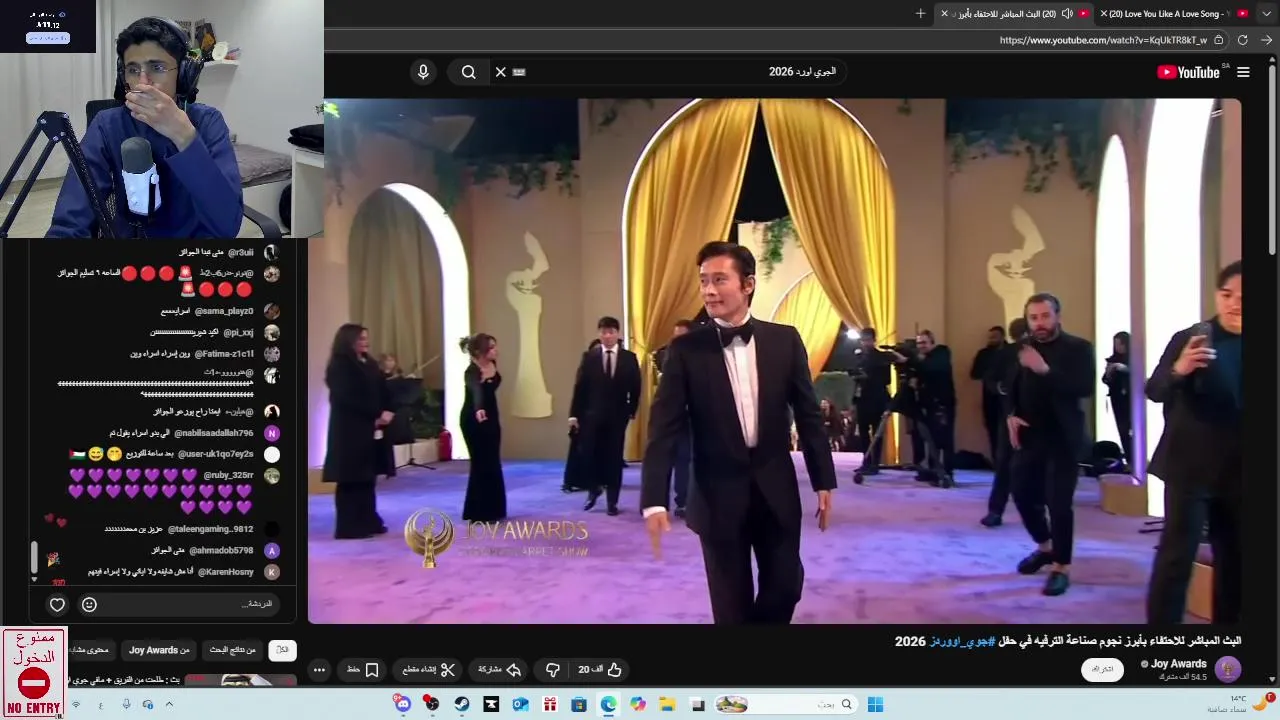Close the live broadcast browser tab
This screenshot has width=1280, height=720.
coord(944,13)
